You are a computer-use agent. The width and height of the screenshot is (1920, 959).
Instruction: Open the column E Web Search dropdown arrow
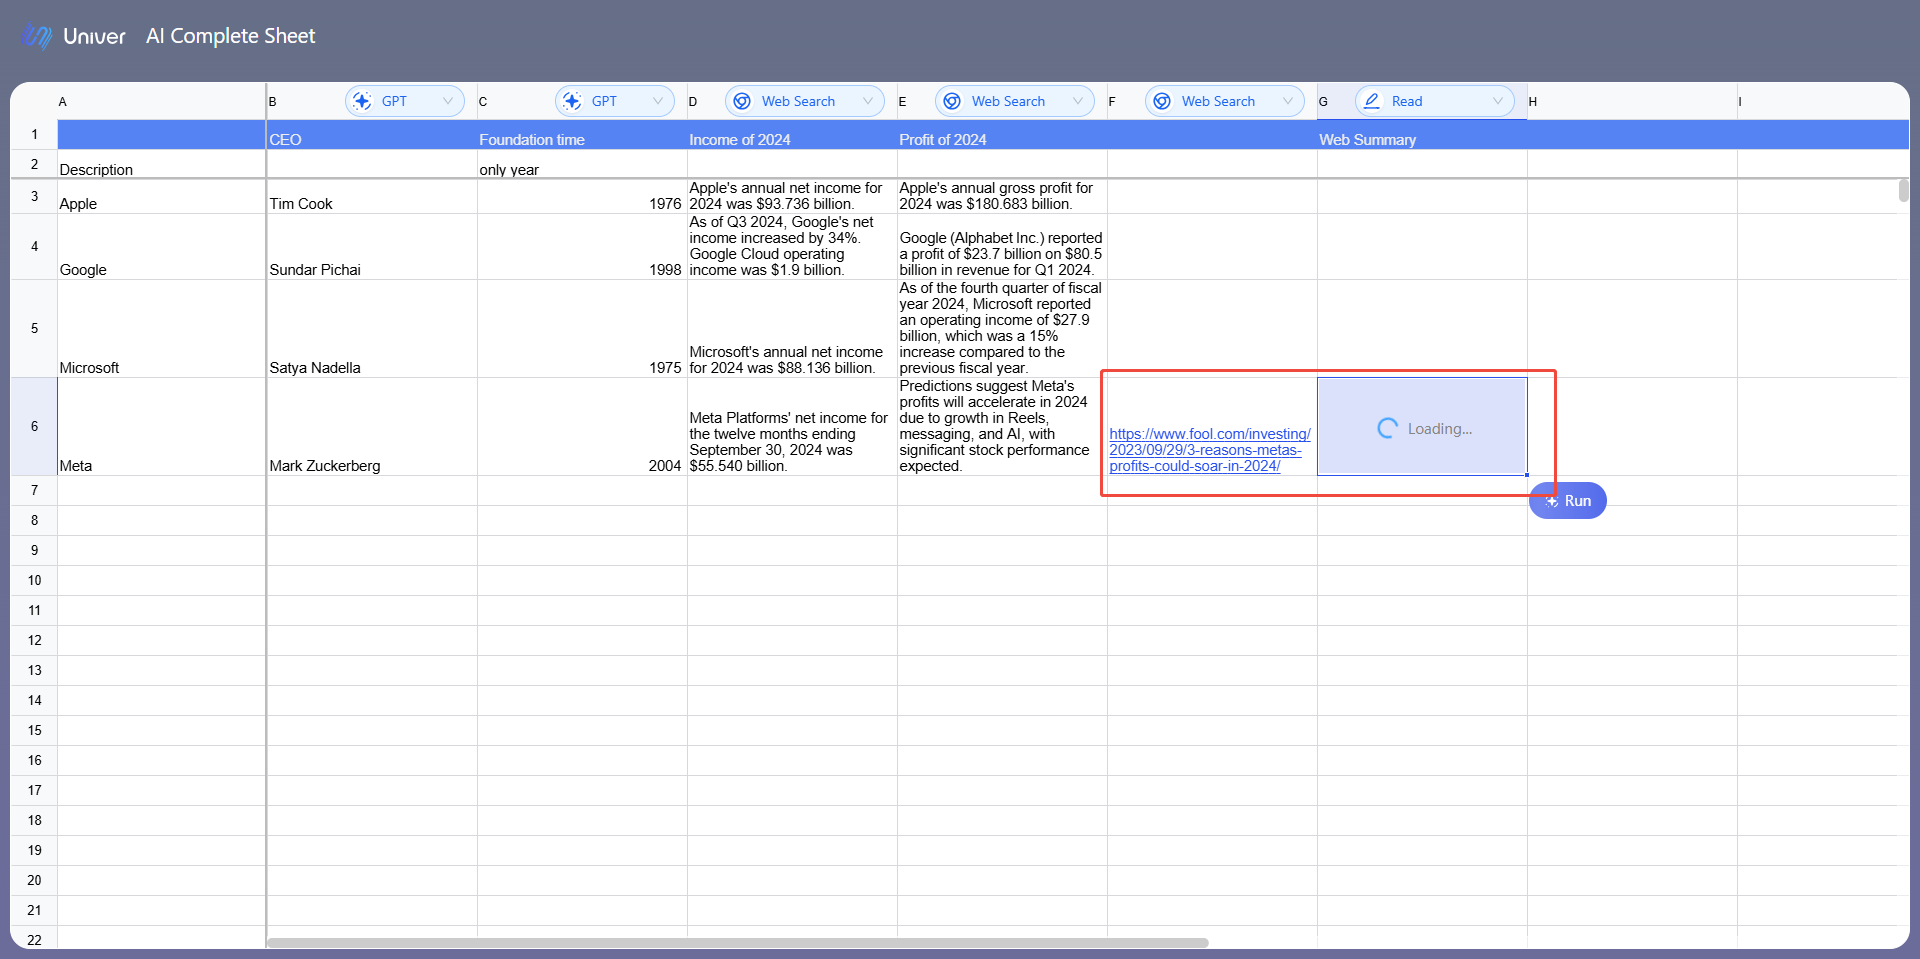(x=1078, y=101)
